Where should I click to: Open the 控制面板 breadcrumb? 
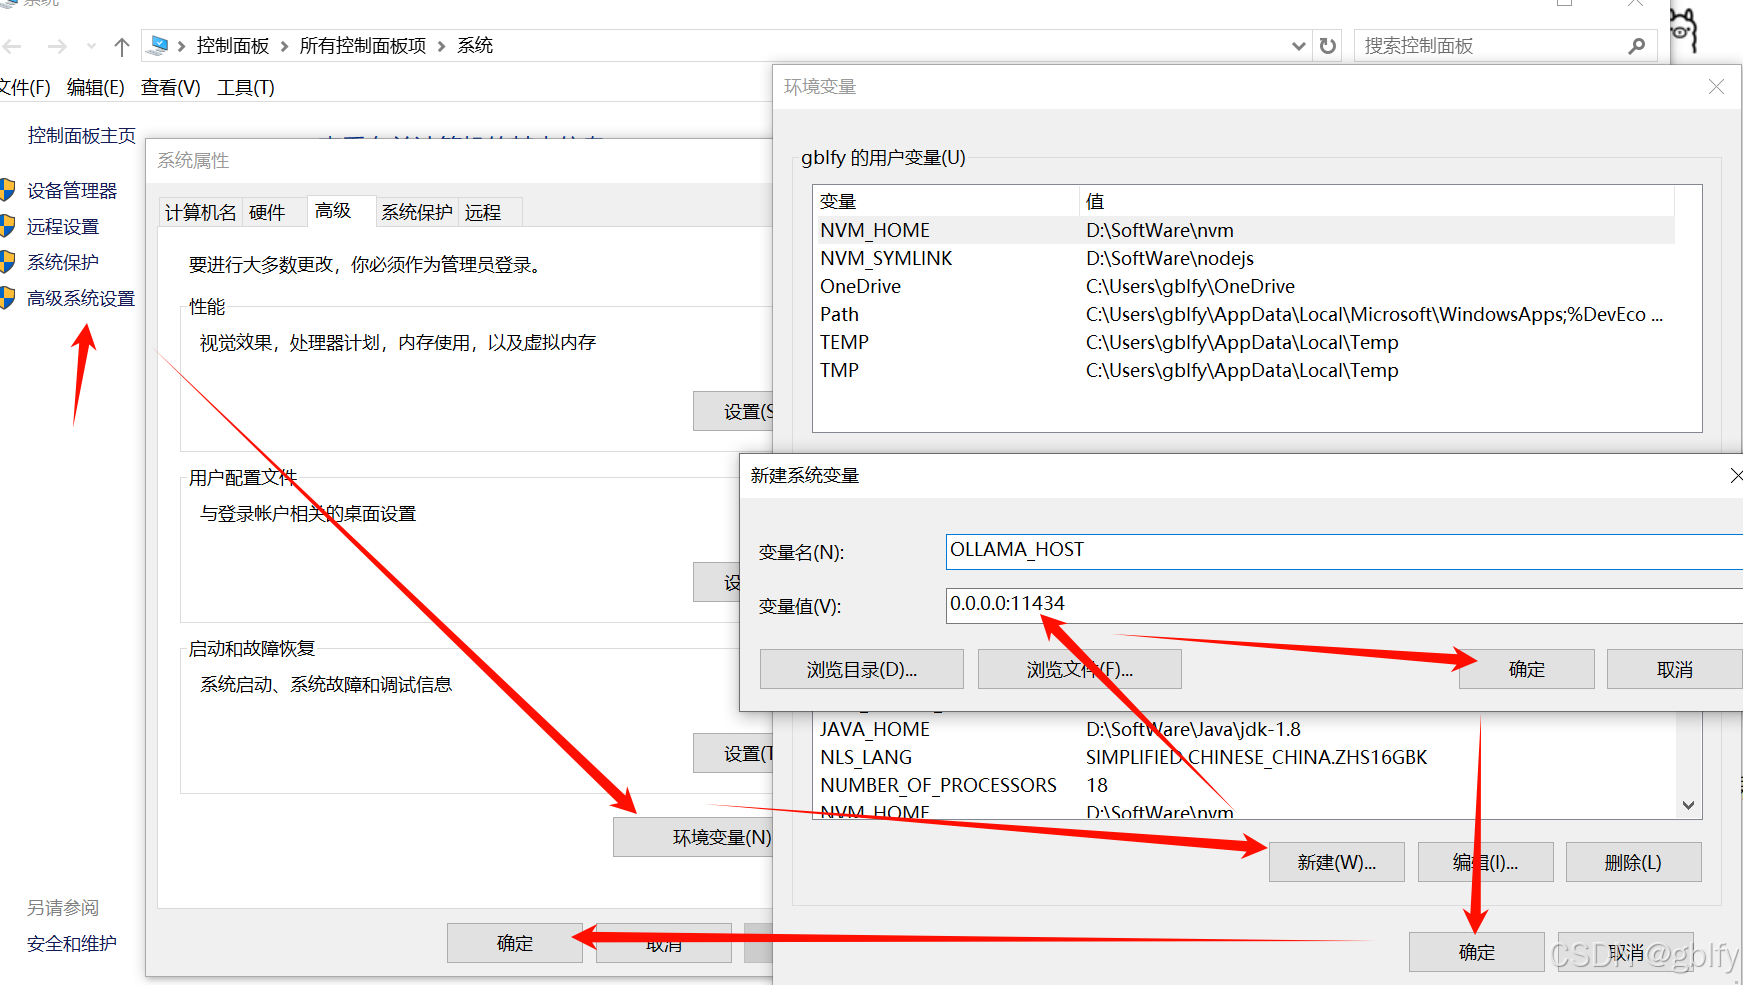233,46
